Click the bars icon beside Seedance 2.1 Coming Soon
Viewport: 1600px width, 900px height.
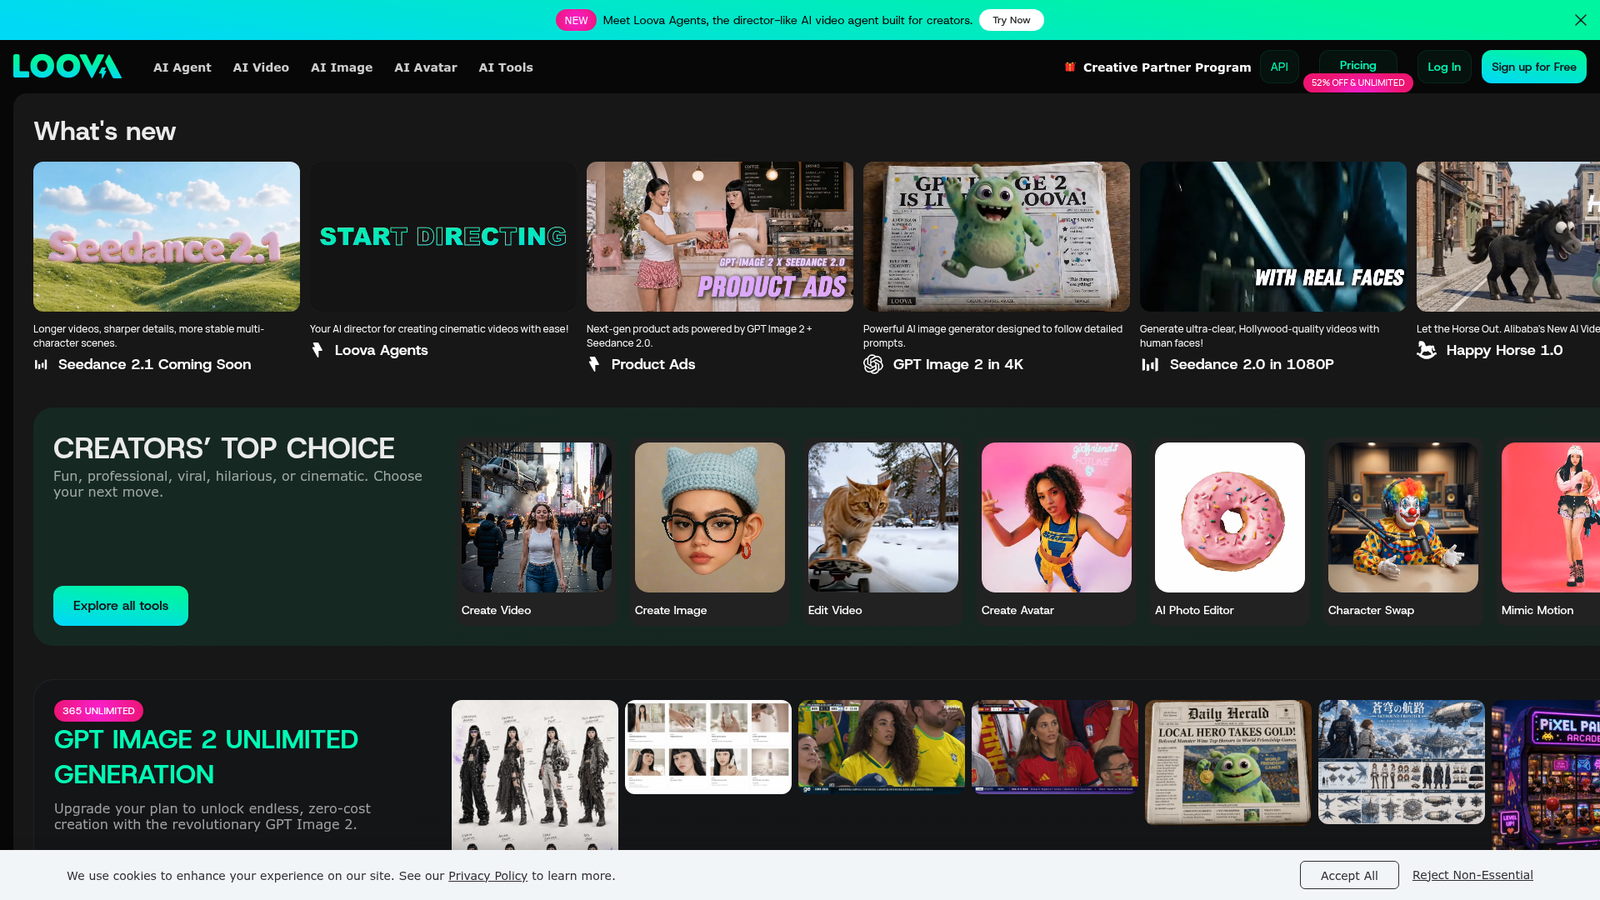pos(41,364)
